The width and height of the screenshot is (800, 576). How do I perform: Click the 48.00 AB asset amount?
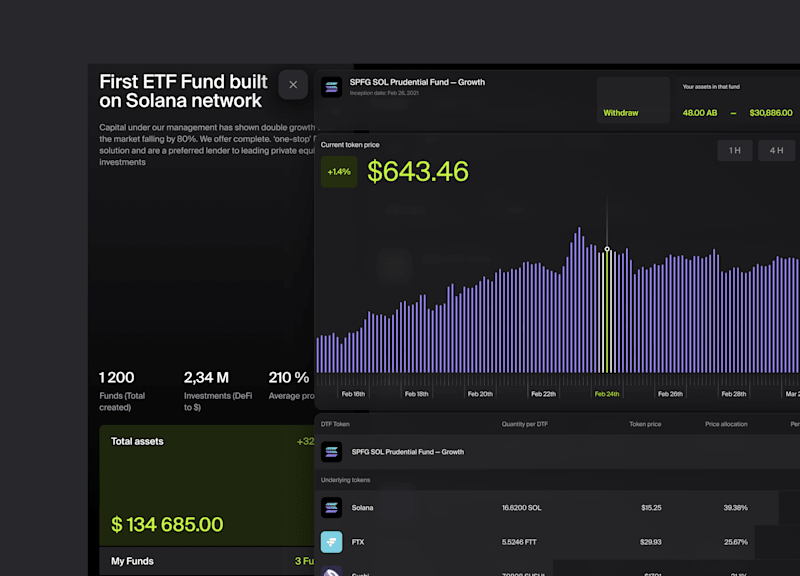[x=700, y=113]
